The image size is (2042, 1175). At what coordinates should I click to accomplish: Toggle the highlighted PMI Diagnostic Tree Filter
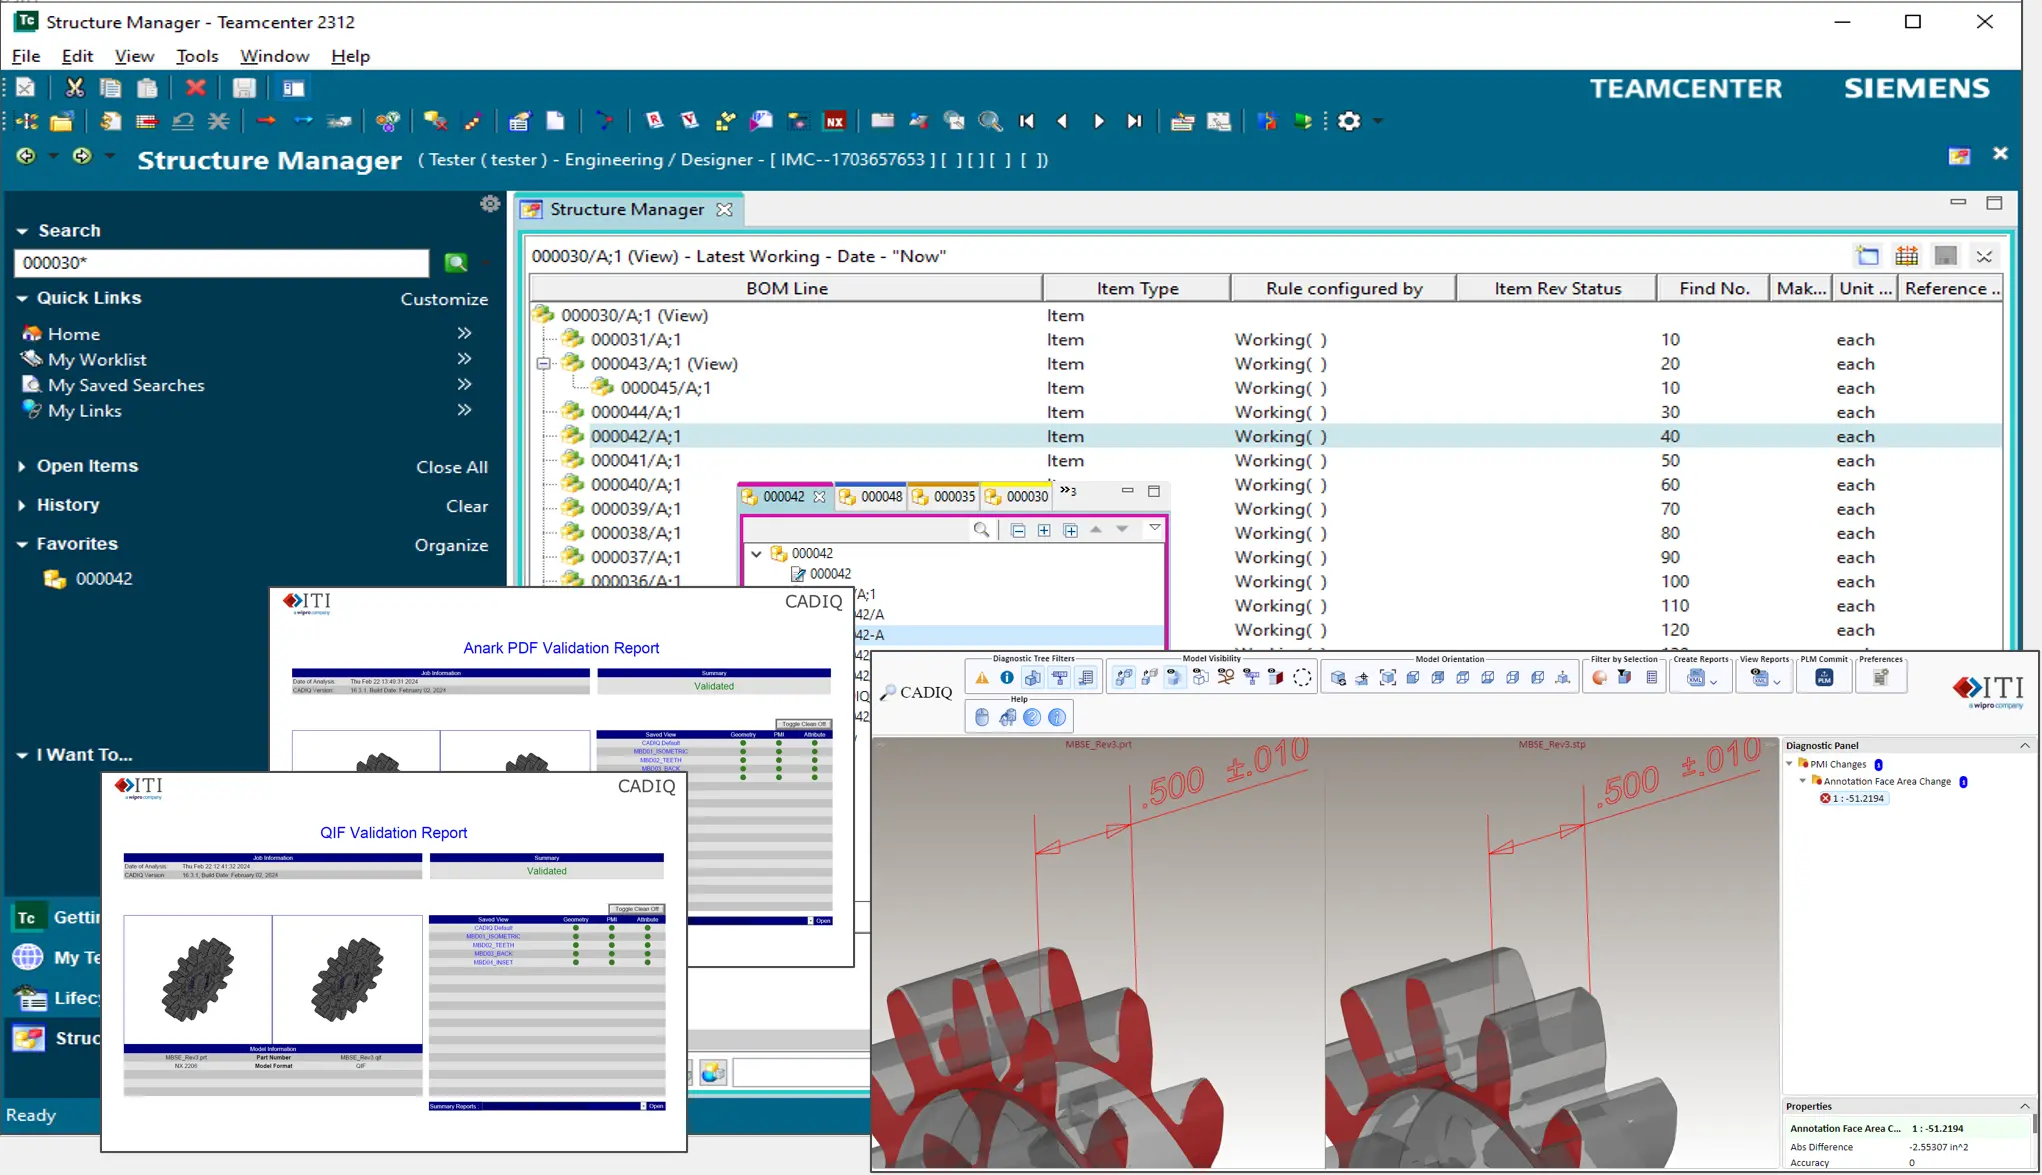point(1059,678)
